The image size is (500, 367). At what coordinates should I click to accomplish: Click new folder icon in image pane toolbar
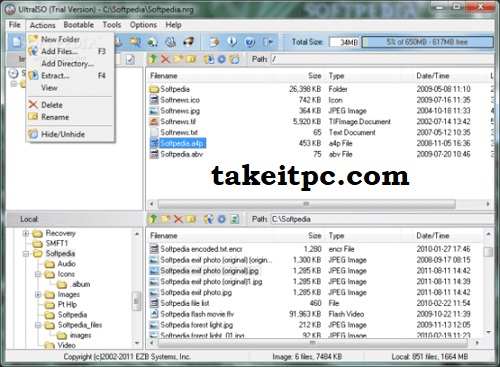(178, 59)
